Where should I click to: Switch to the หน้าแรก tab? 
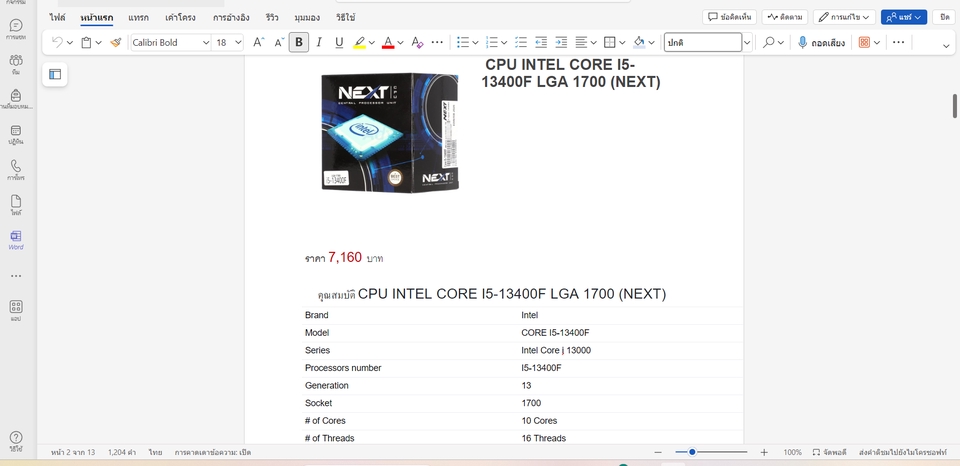[97, 17]
